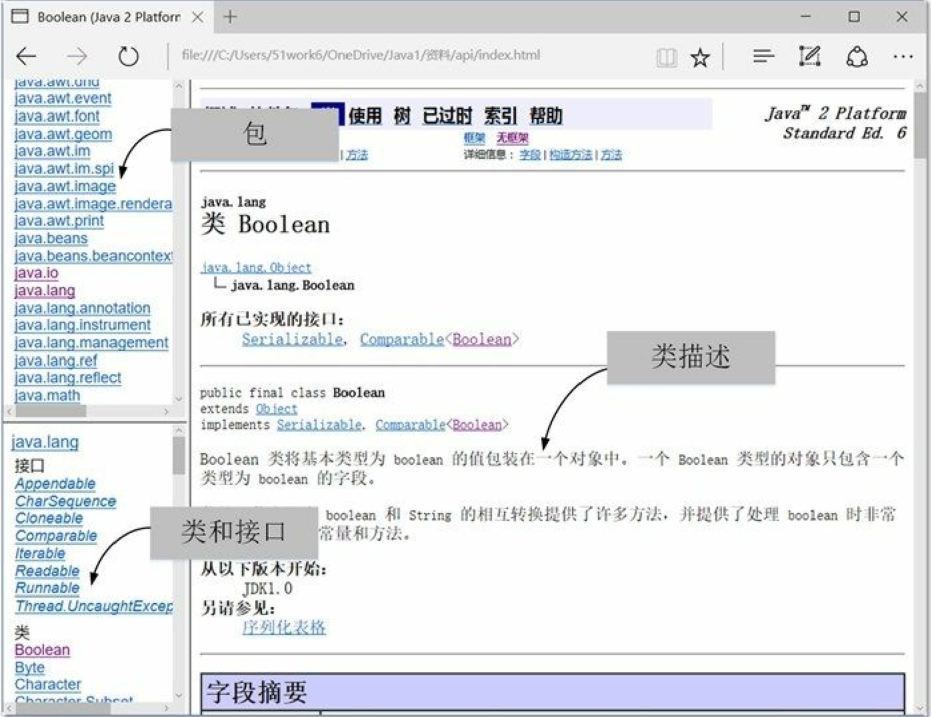
Task: Open the More actions ellipsis menu
Action: point(902,57)
